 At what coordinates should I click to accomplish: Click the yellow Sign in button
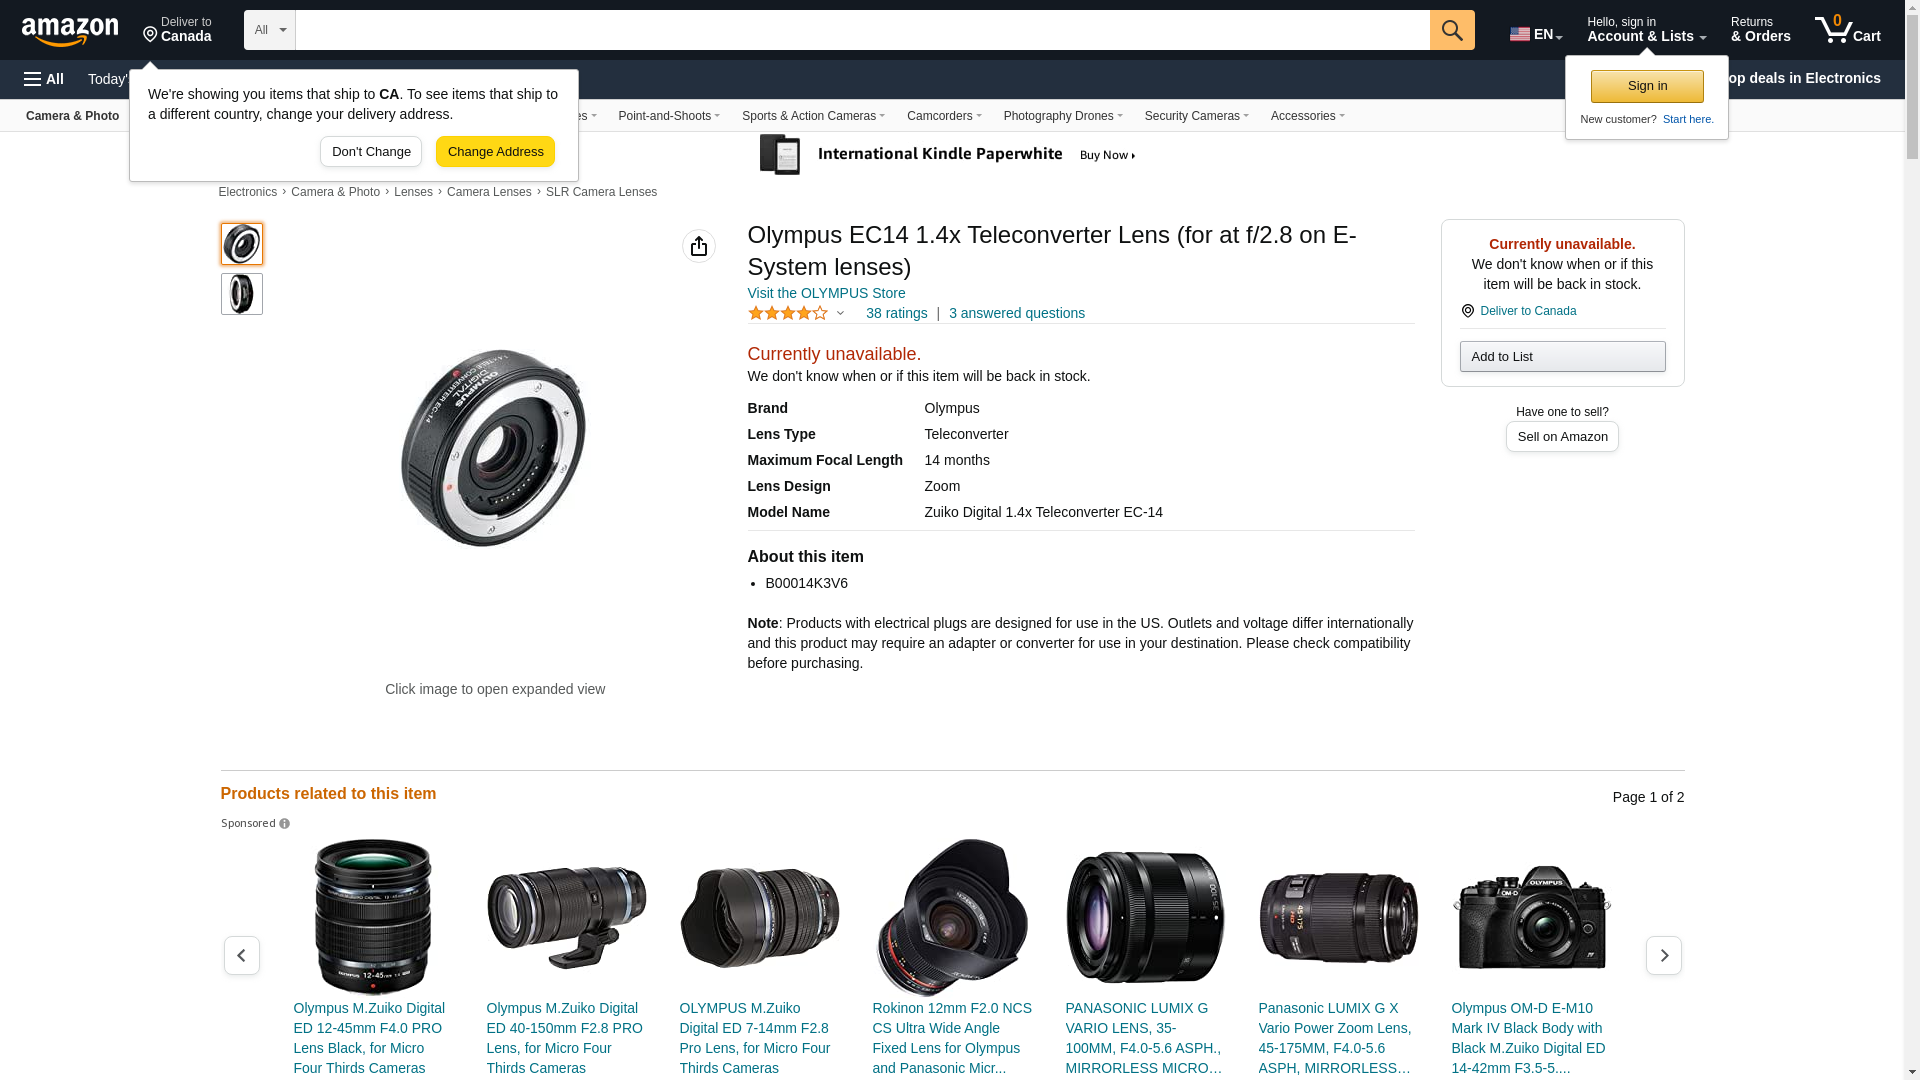(1647, 86)
